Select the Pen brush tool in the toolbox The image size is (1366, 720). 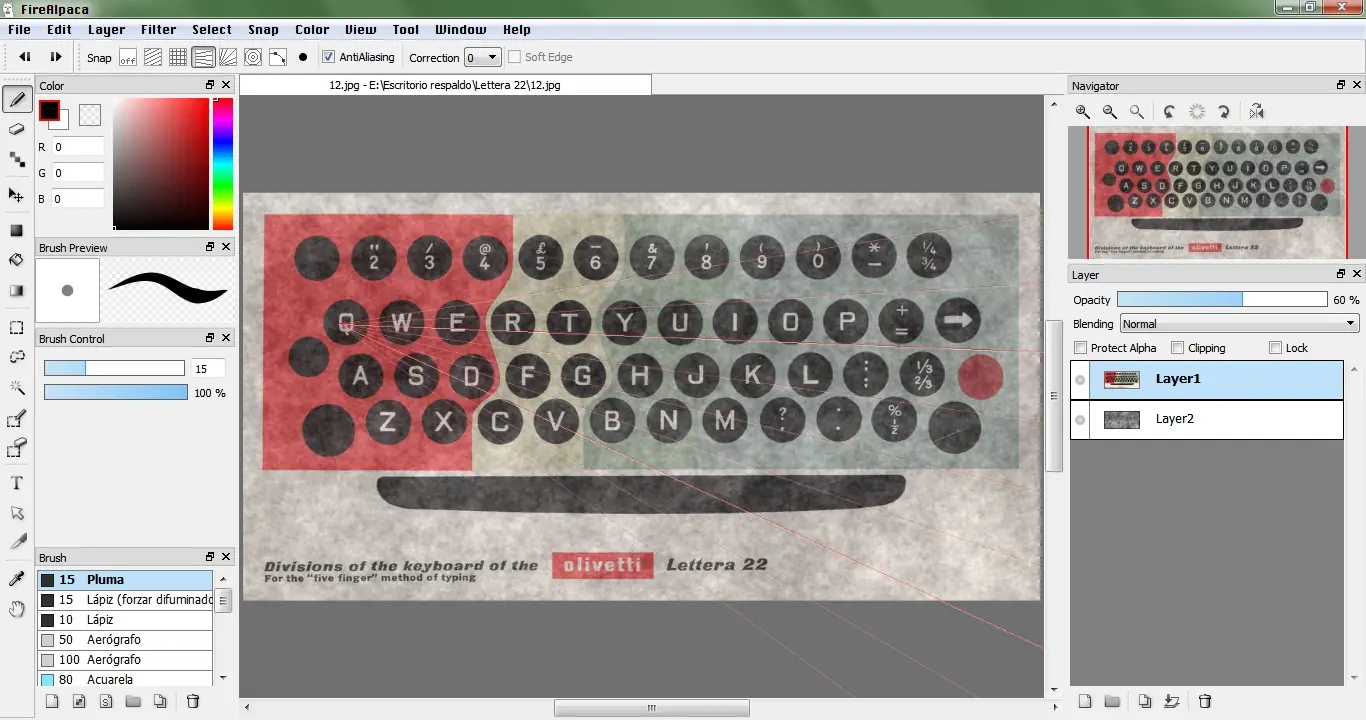[x=16, y=99]
